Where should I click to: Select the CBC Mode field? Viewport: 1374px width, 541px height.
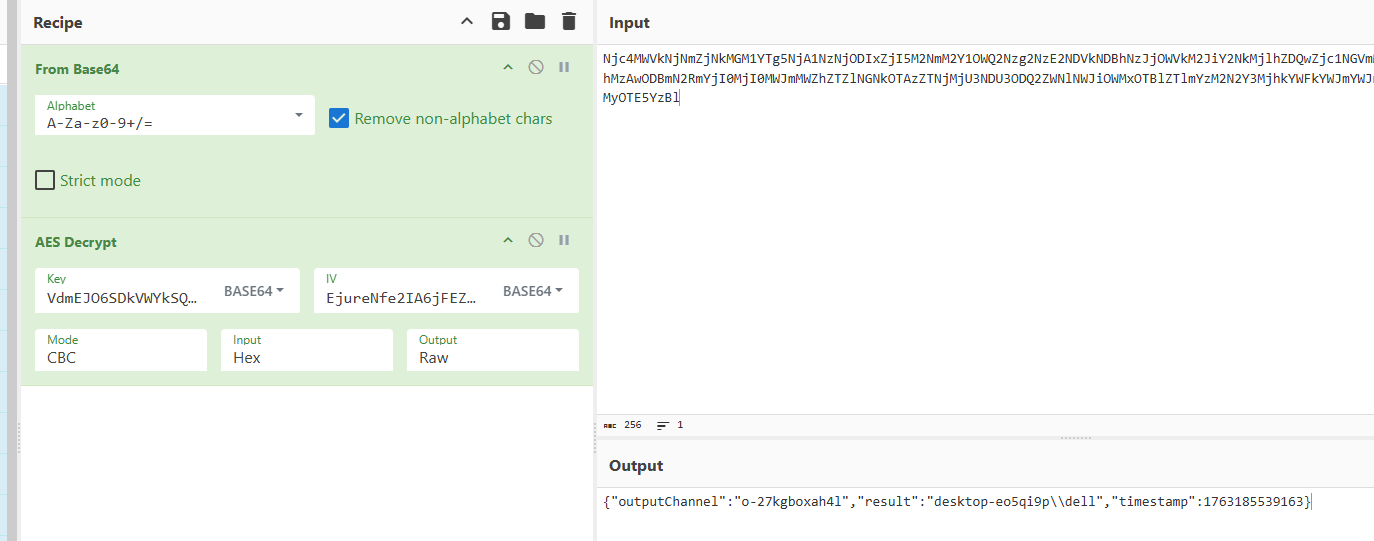[120, 350]
